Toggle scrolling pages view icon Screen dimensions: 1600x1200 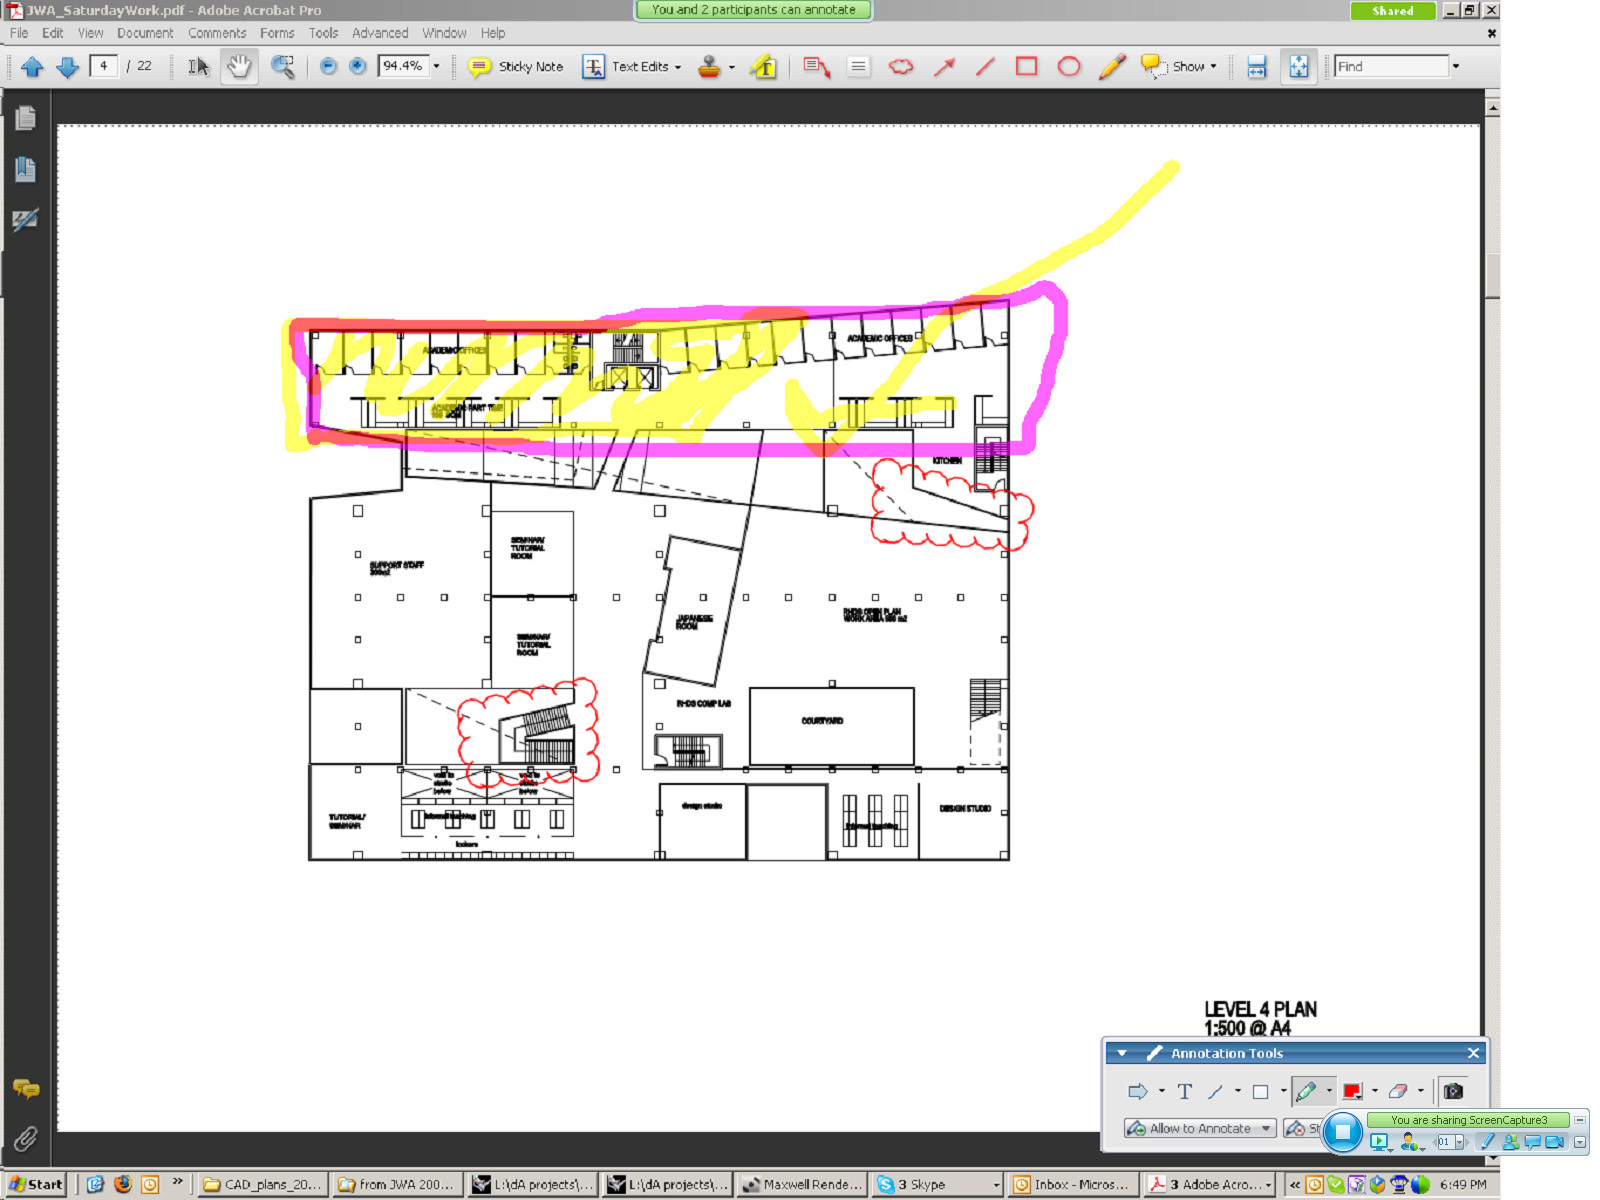pyautogui.click(x=1257, y=67)
